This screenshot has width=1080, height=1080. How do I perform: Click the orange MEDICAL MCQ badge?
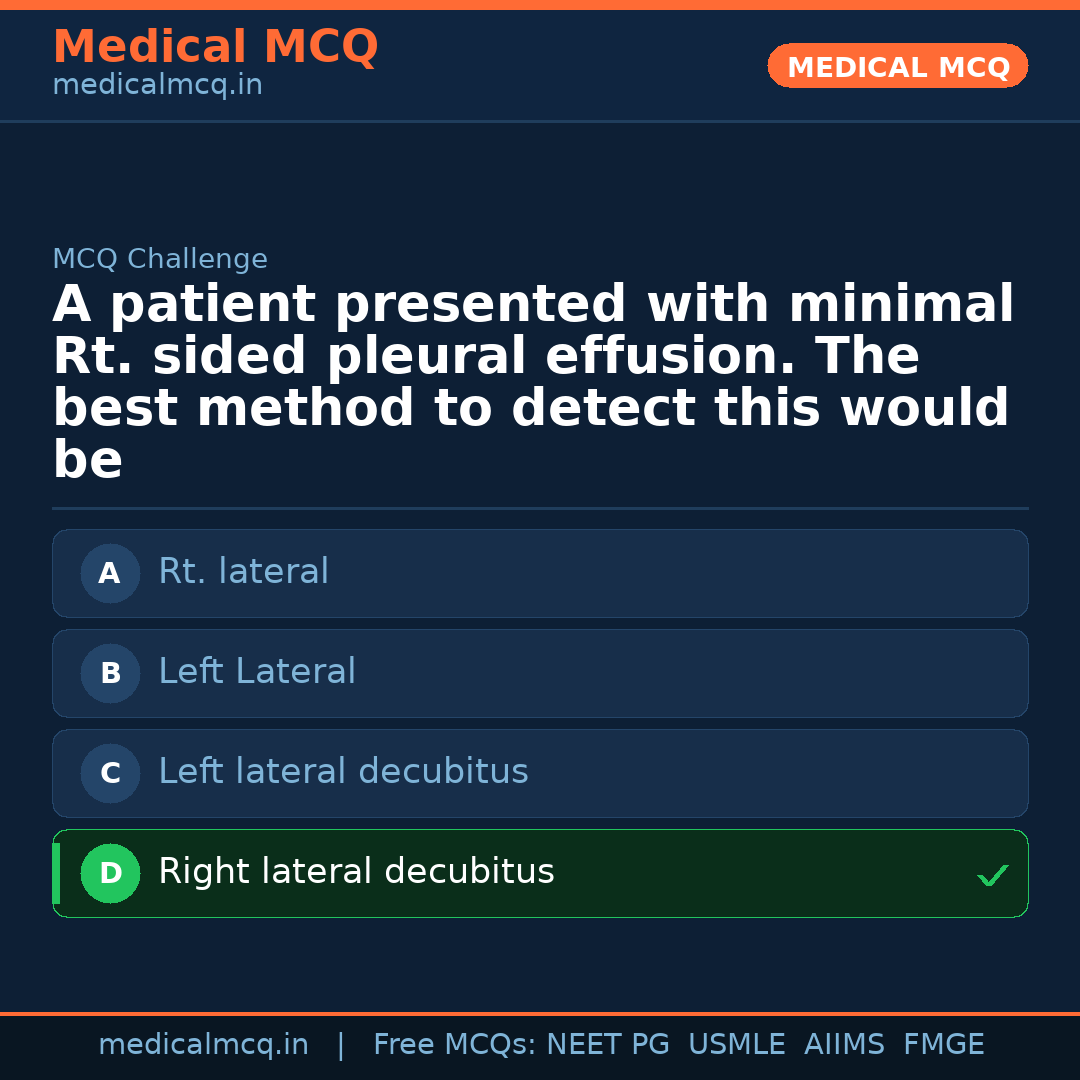(x=897, y=66)
